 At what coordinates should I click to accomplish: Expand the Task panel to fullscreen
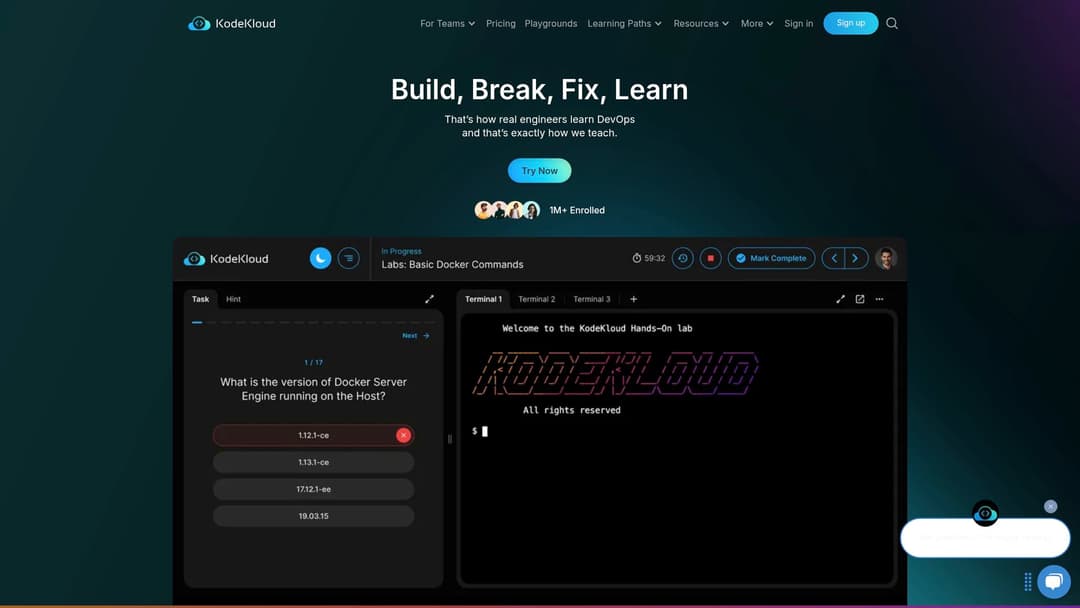coord(429,299)
